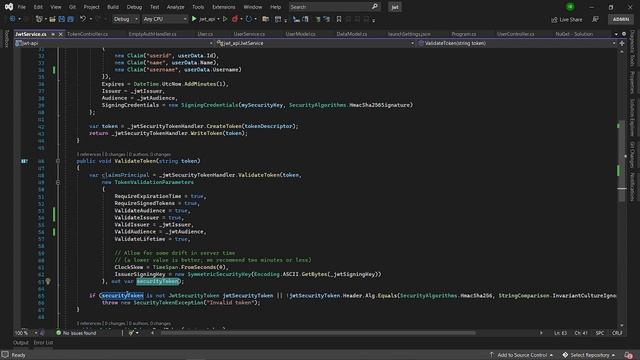Click the Add to Source Control button

[521, 355]
